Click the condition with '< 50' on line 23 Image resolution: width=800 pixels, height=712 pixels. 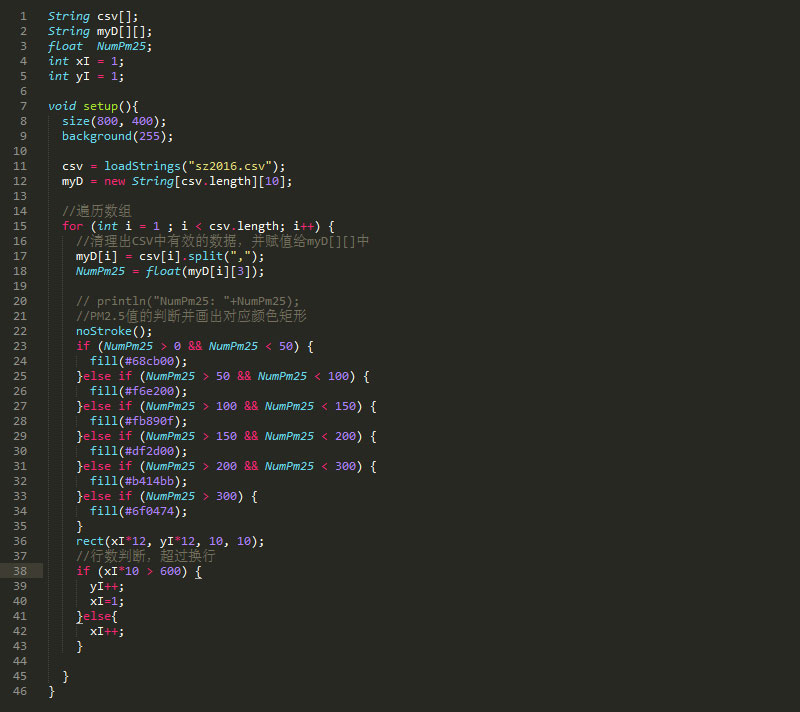(x=194, y=346)
